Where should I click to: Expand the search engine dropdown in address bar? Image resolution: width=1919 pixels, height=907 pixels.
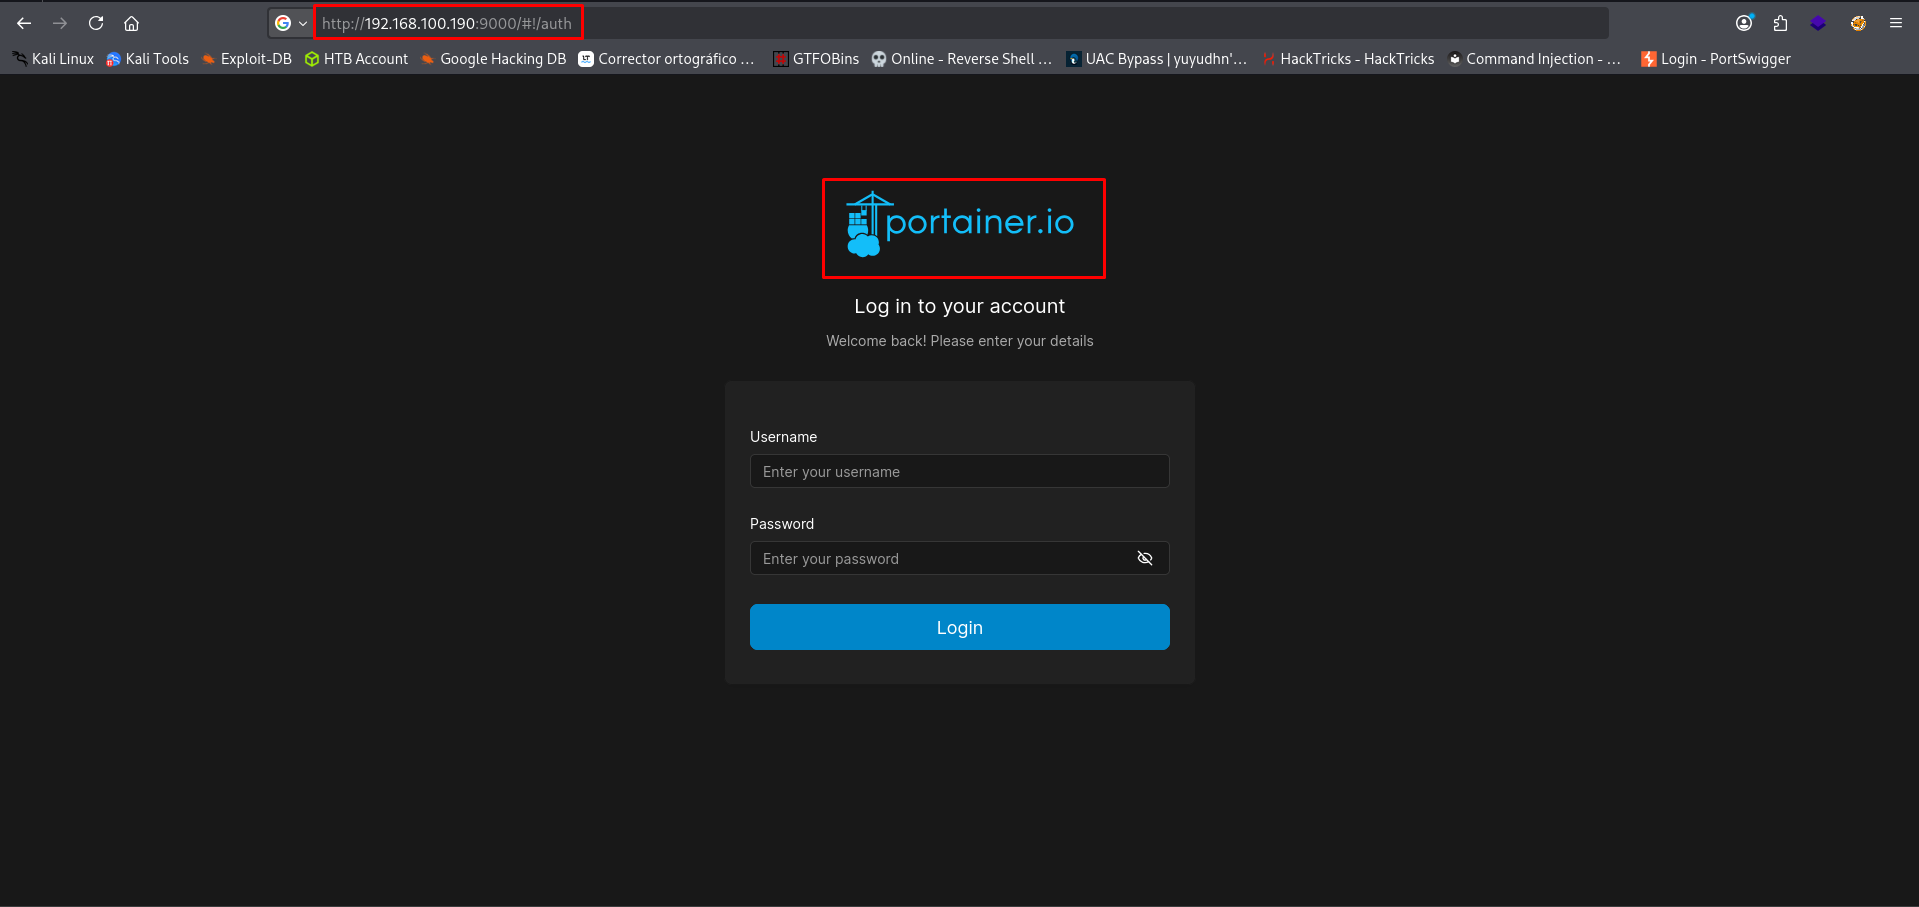click(290, 23)
